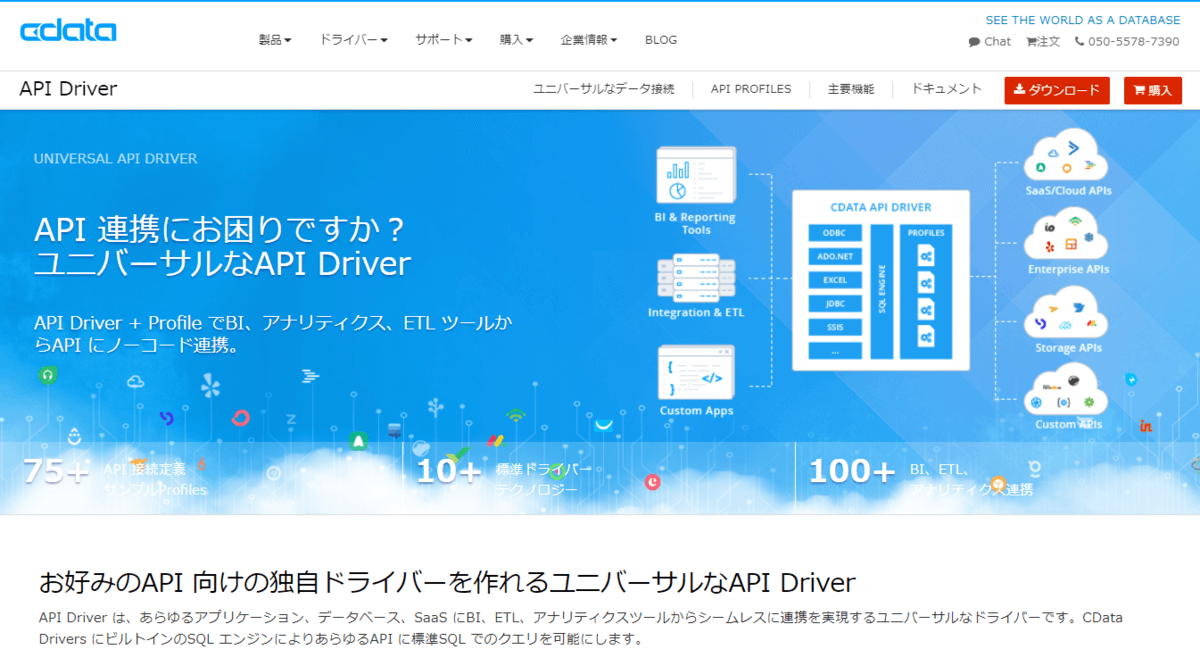1200x666 pixels.
Task: Click the お好みのAPI 向けの独自ドライバー heading
Action: (x=446, y=583)
